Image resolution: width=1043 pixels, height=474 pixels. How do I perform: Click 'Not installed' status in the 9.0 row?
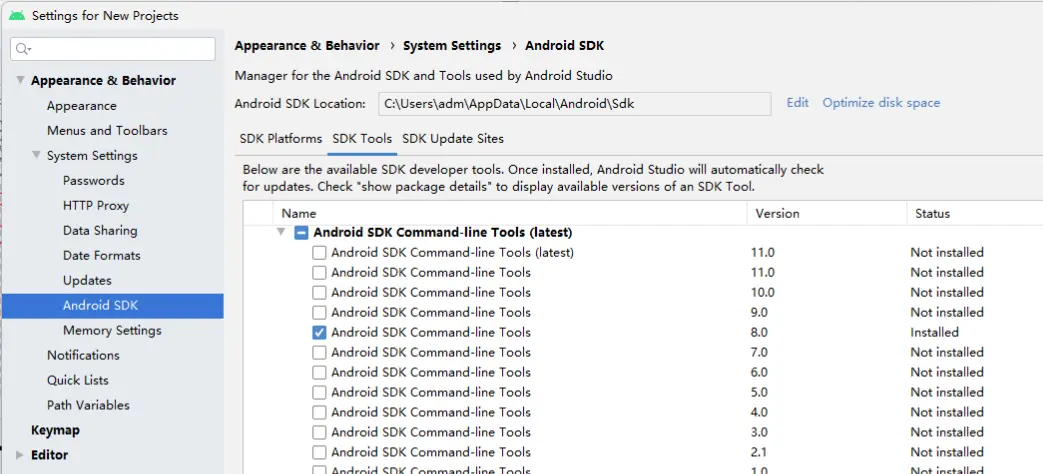[x=947, y=312]
